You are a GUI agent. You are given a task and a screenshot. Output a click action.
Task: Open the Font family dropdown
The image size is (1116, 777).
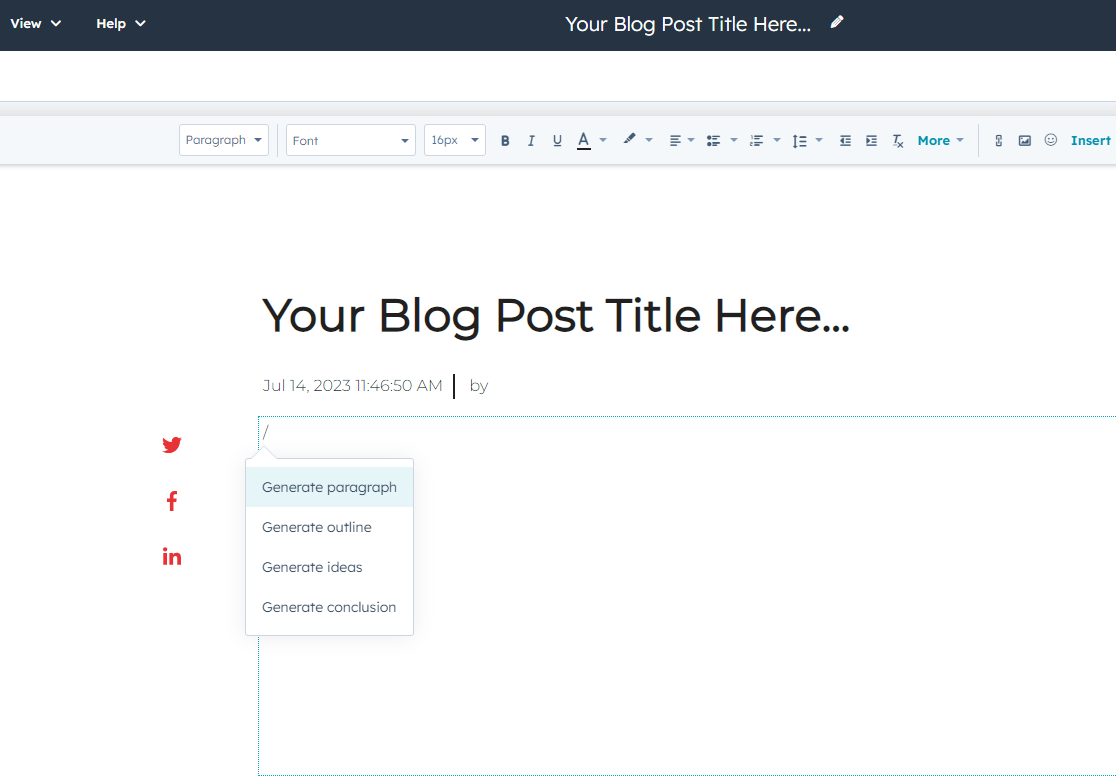[x=351, y=140]
